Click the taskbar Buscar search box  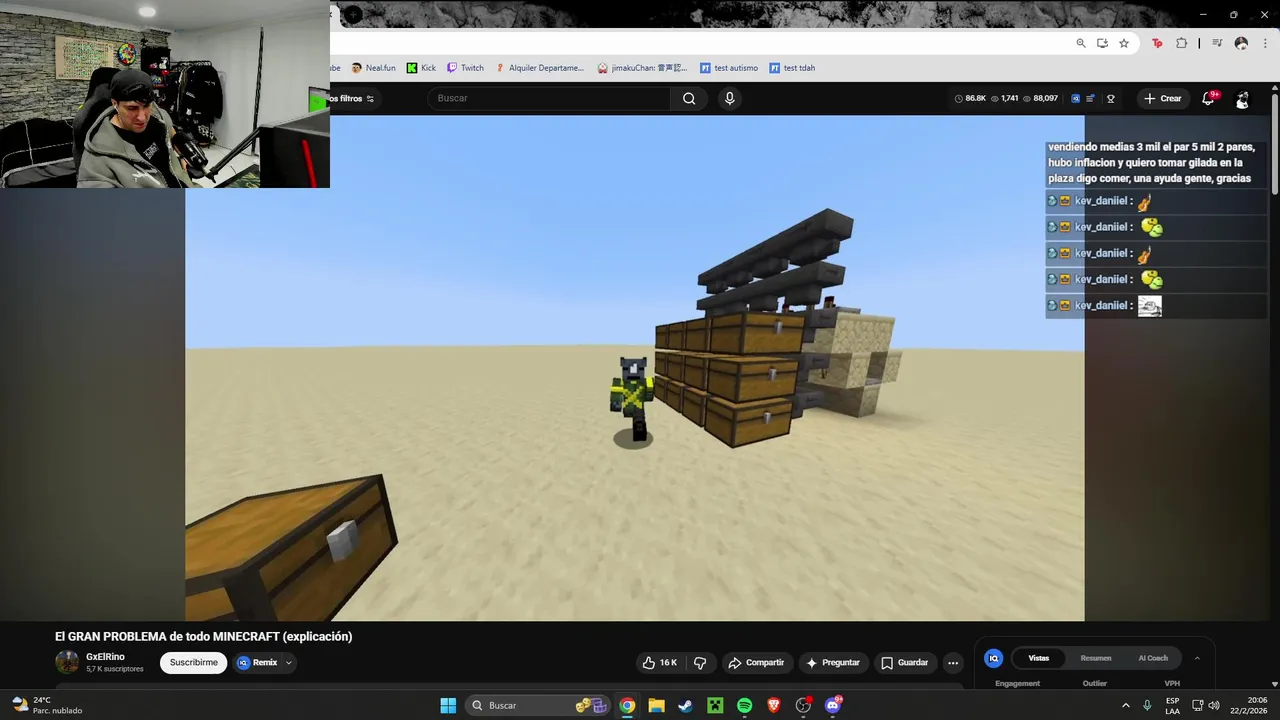540,705
